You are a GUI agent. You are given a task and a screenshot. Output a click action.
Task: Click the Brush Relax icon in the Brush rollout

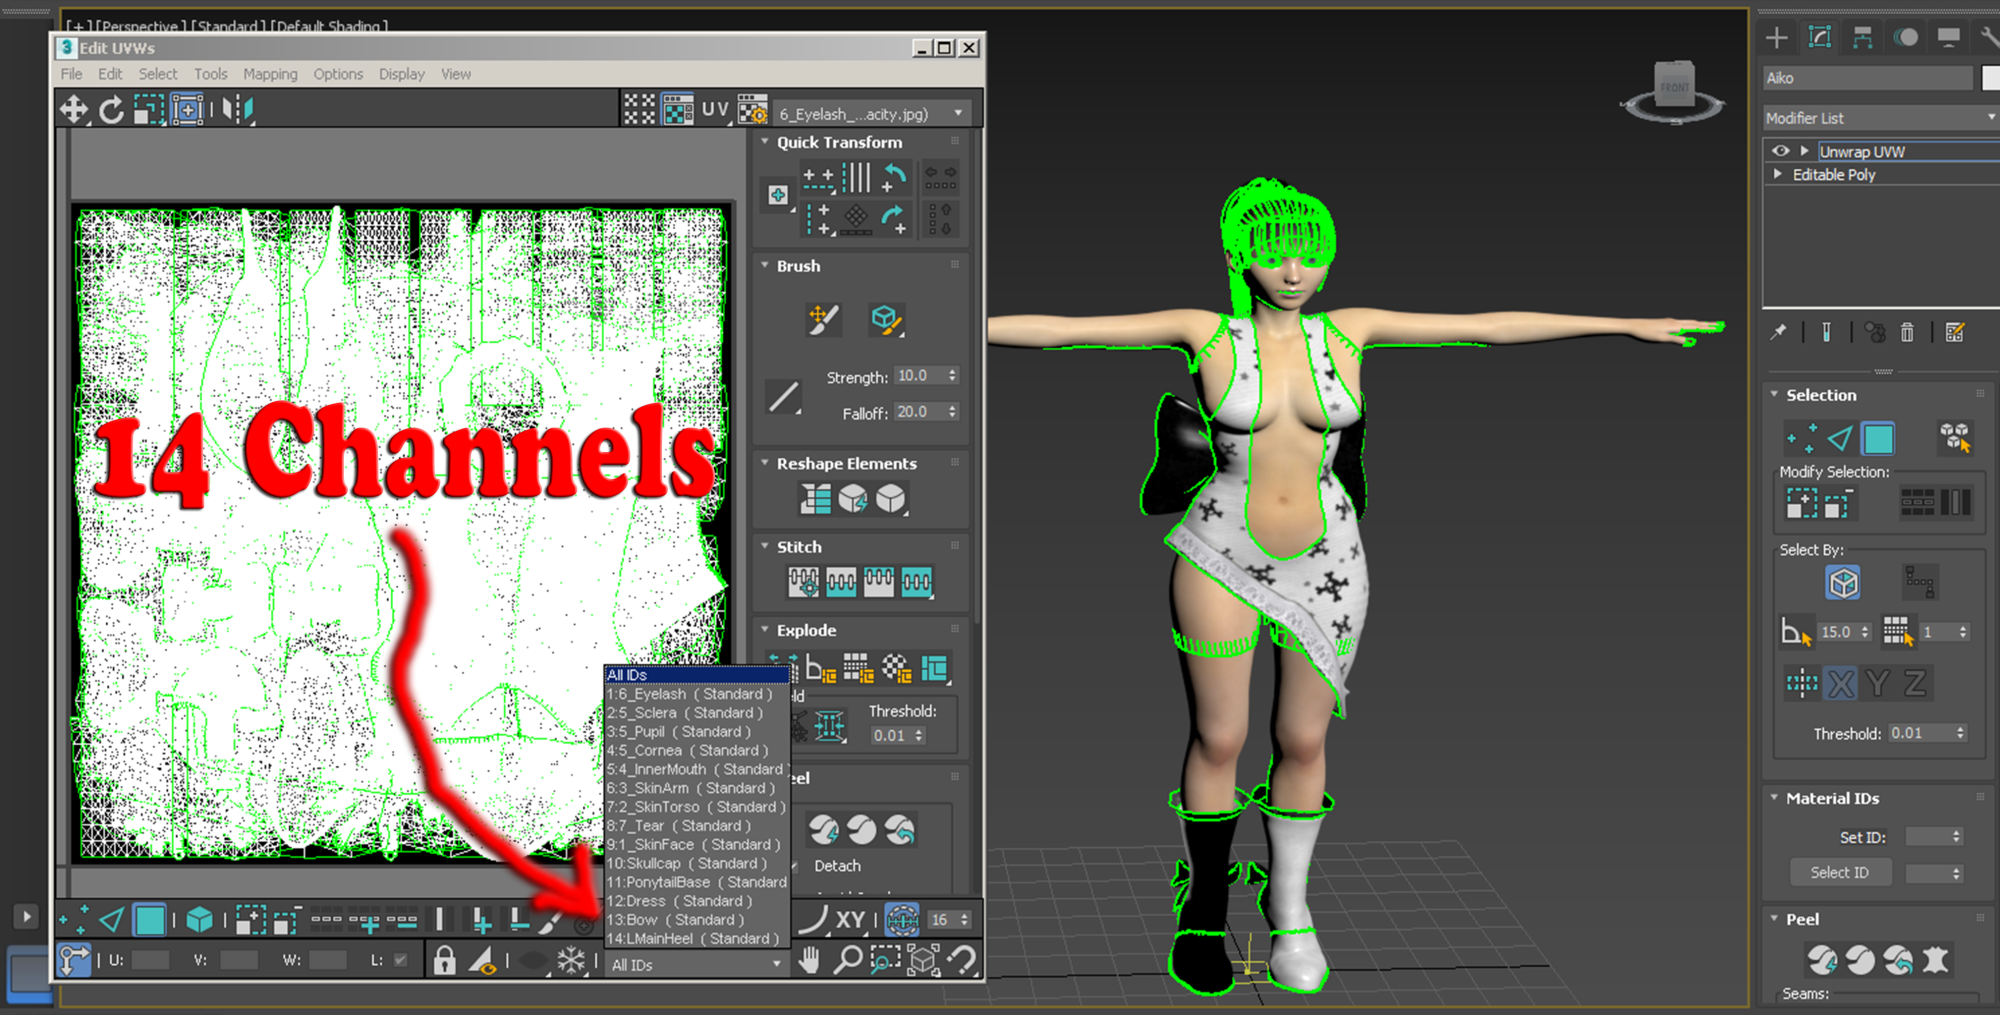click(x=886, y=319)
